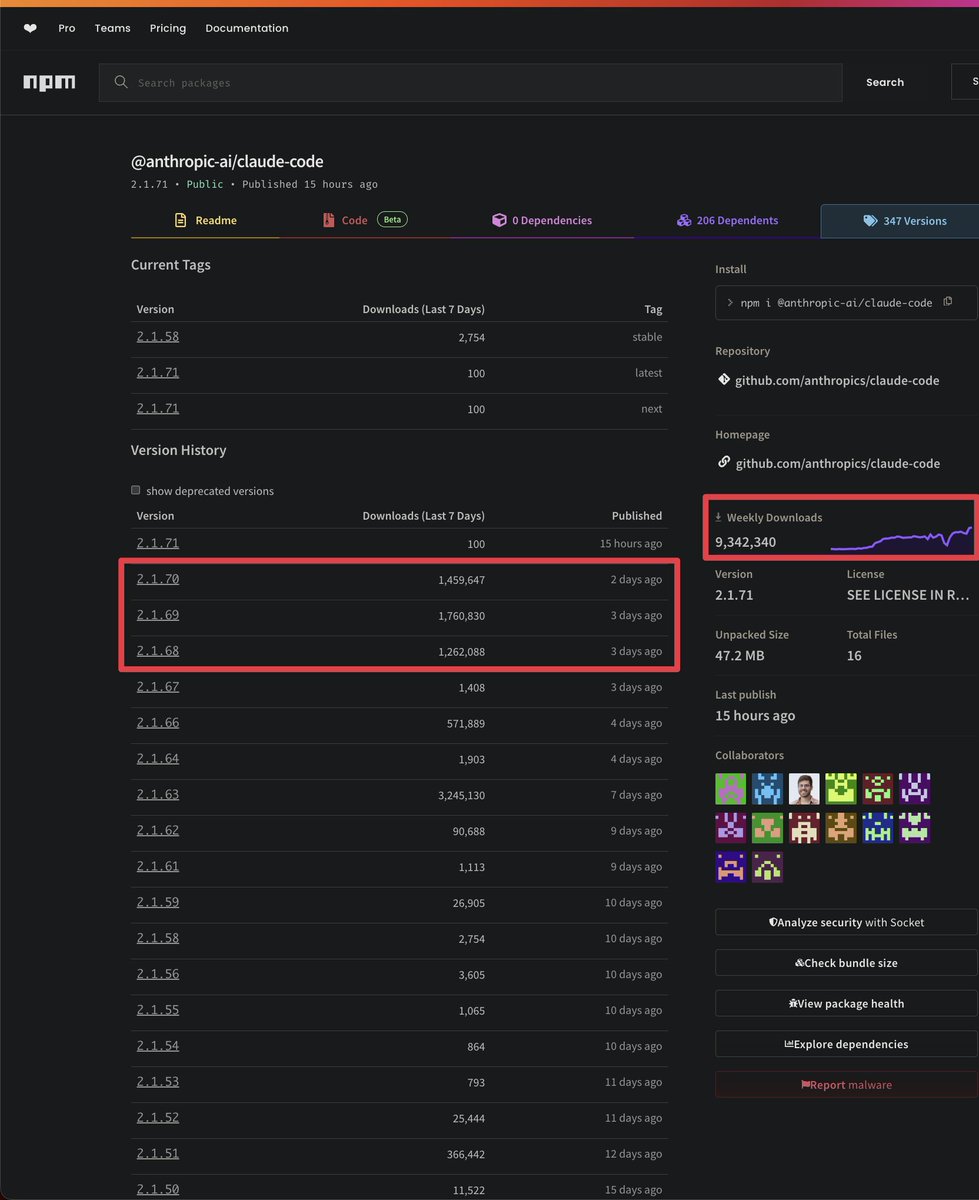The height and width of the screenshot is (1200, 979).
Task: Open the first green collaborator avatar
Action: tap(731, 789)
